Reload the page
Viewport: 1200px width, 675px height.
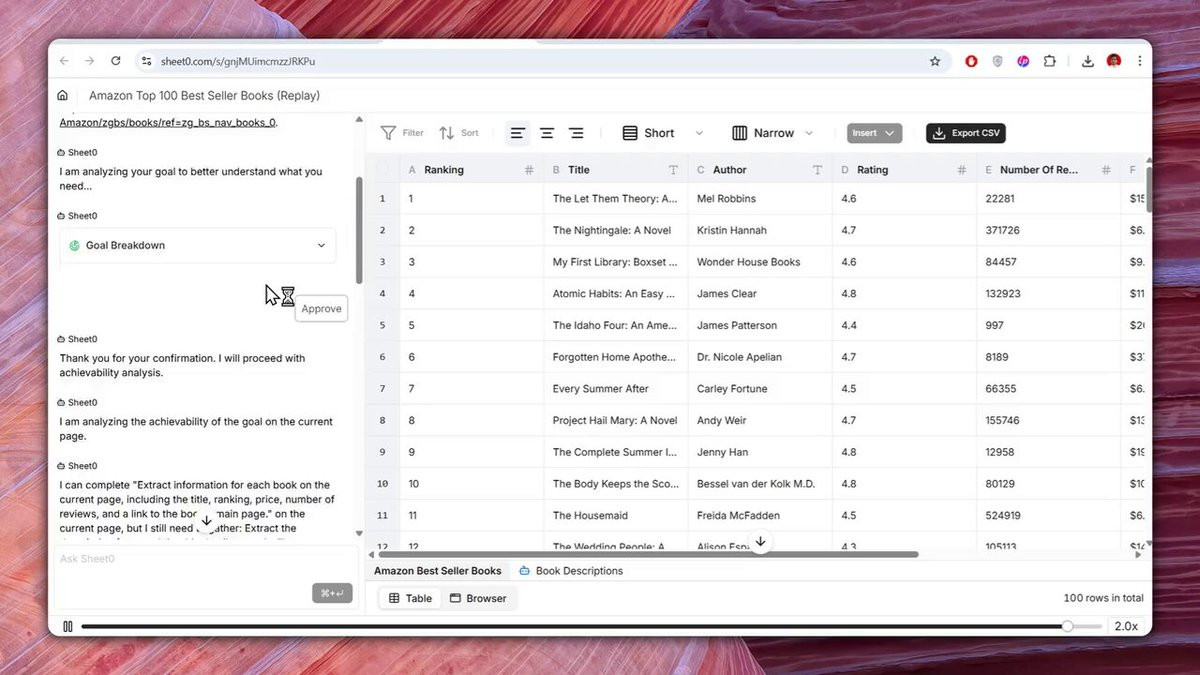coord(116,61)
